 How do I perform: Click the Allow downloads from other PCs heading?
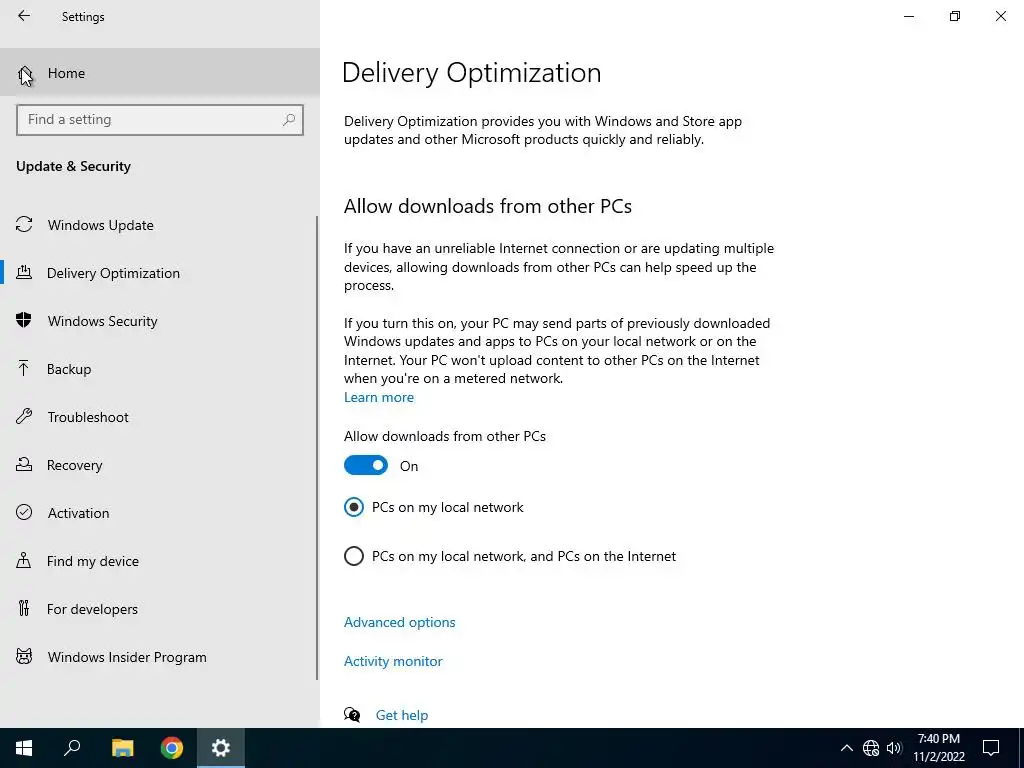[x=488, y=206]
